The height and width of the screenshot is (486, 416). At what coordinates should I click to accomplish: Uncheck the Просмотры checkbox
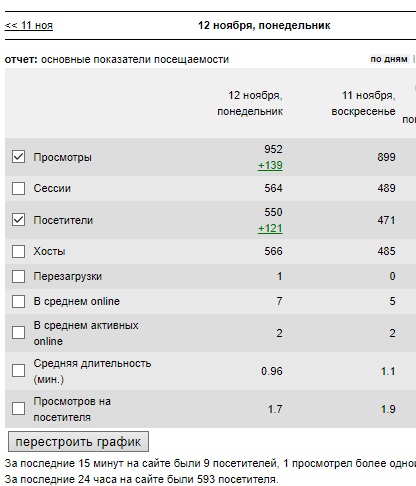click(x=18, y=157)
